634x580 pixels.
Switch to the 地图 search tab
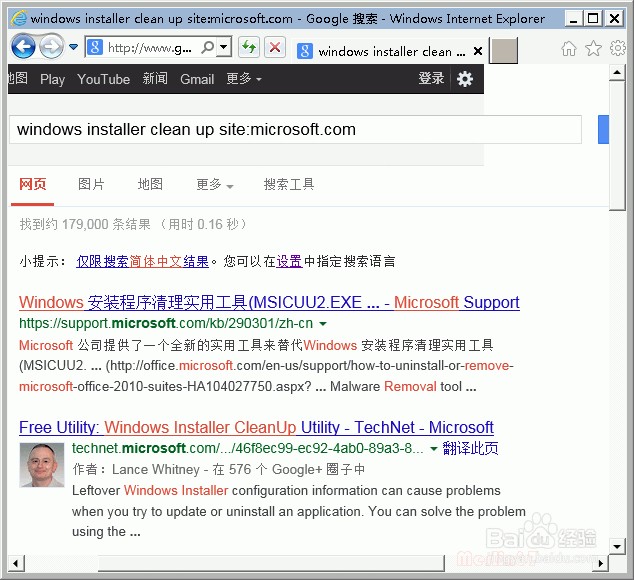coord(150,184)
